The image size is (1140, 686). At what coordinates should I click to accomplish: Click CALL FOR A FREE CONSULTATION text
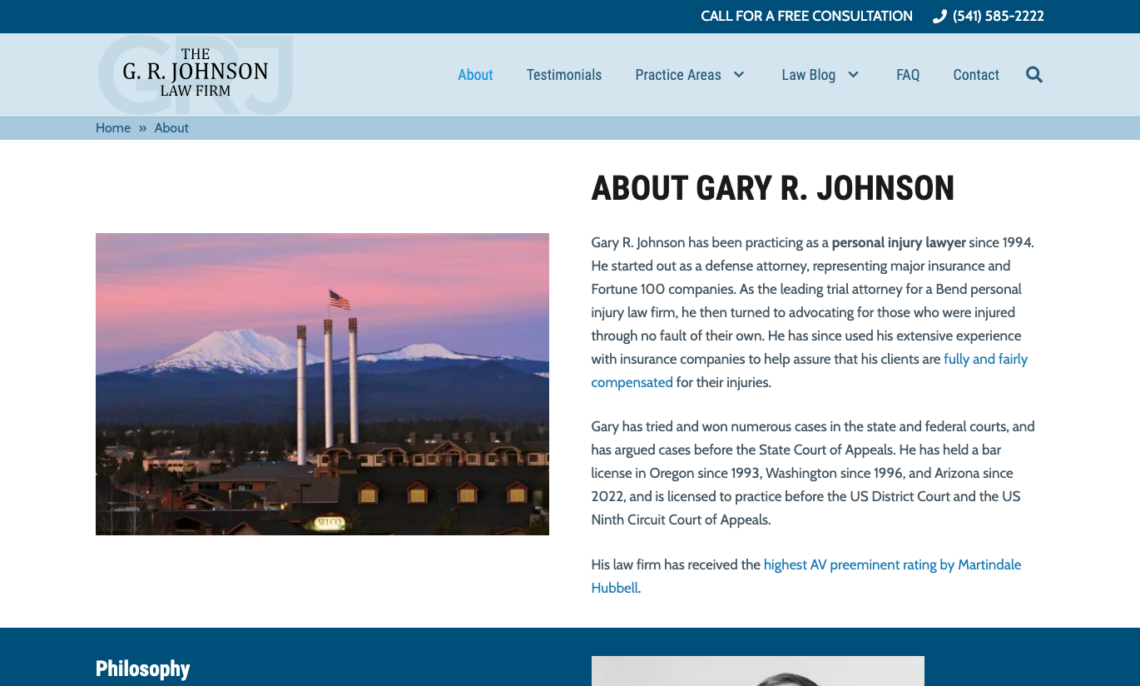[806, 15]
